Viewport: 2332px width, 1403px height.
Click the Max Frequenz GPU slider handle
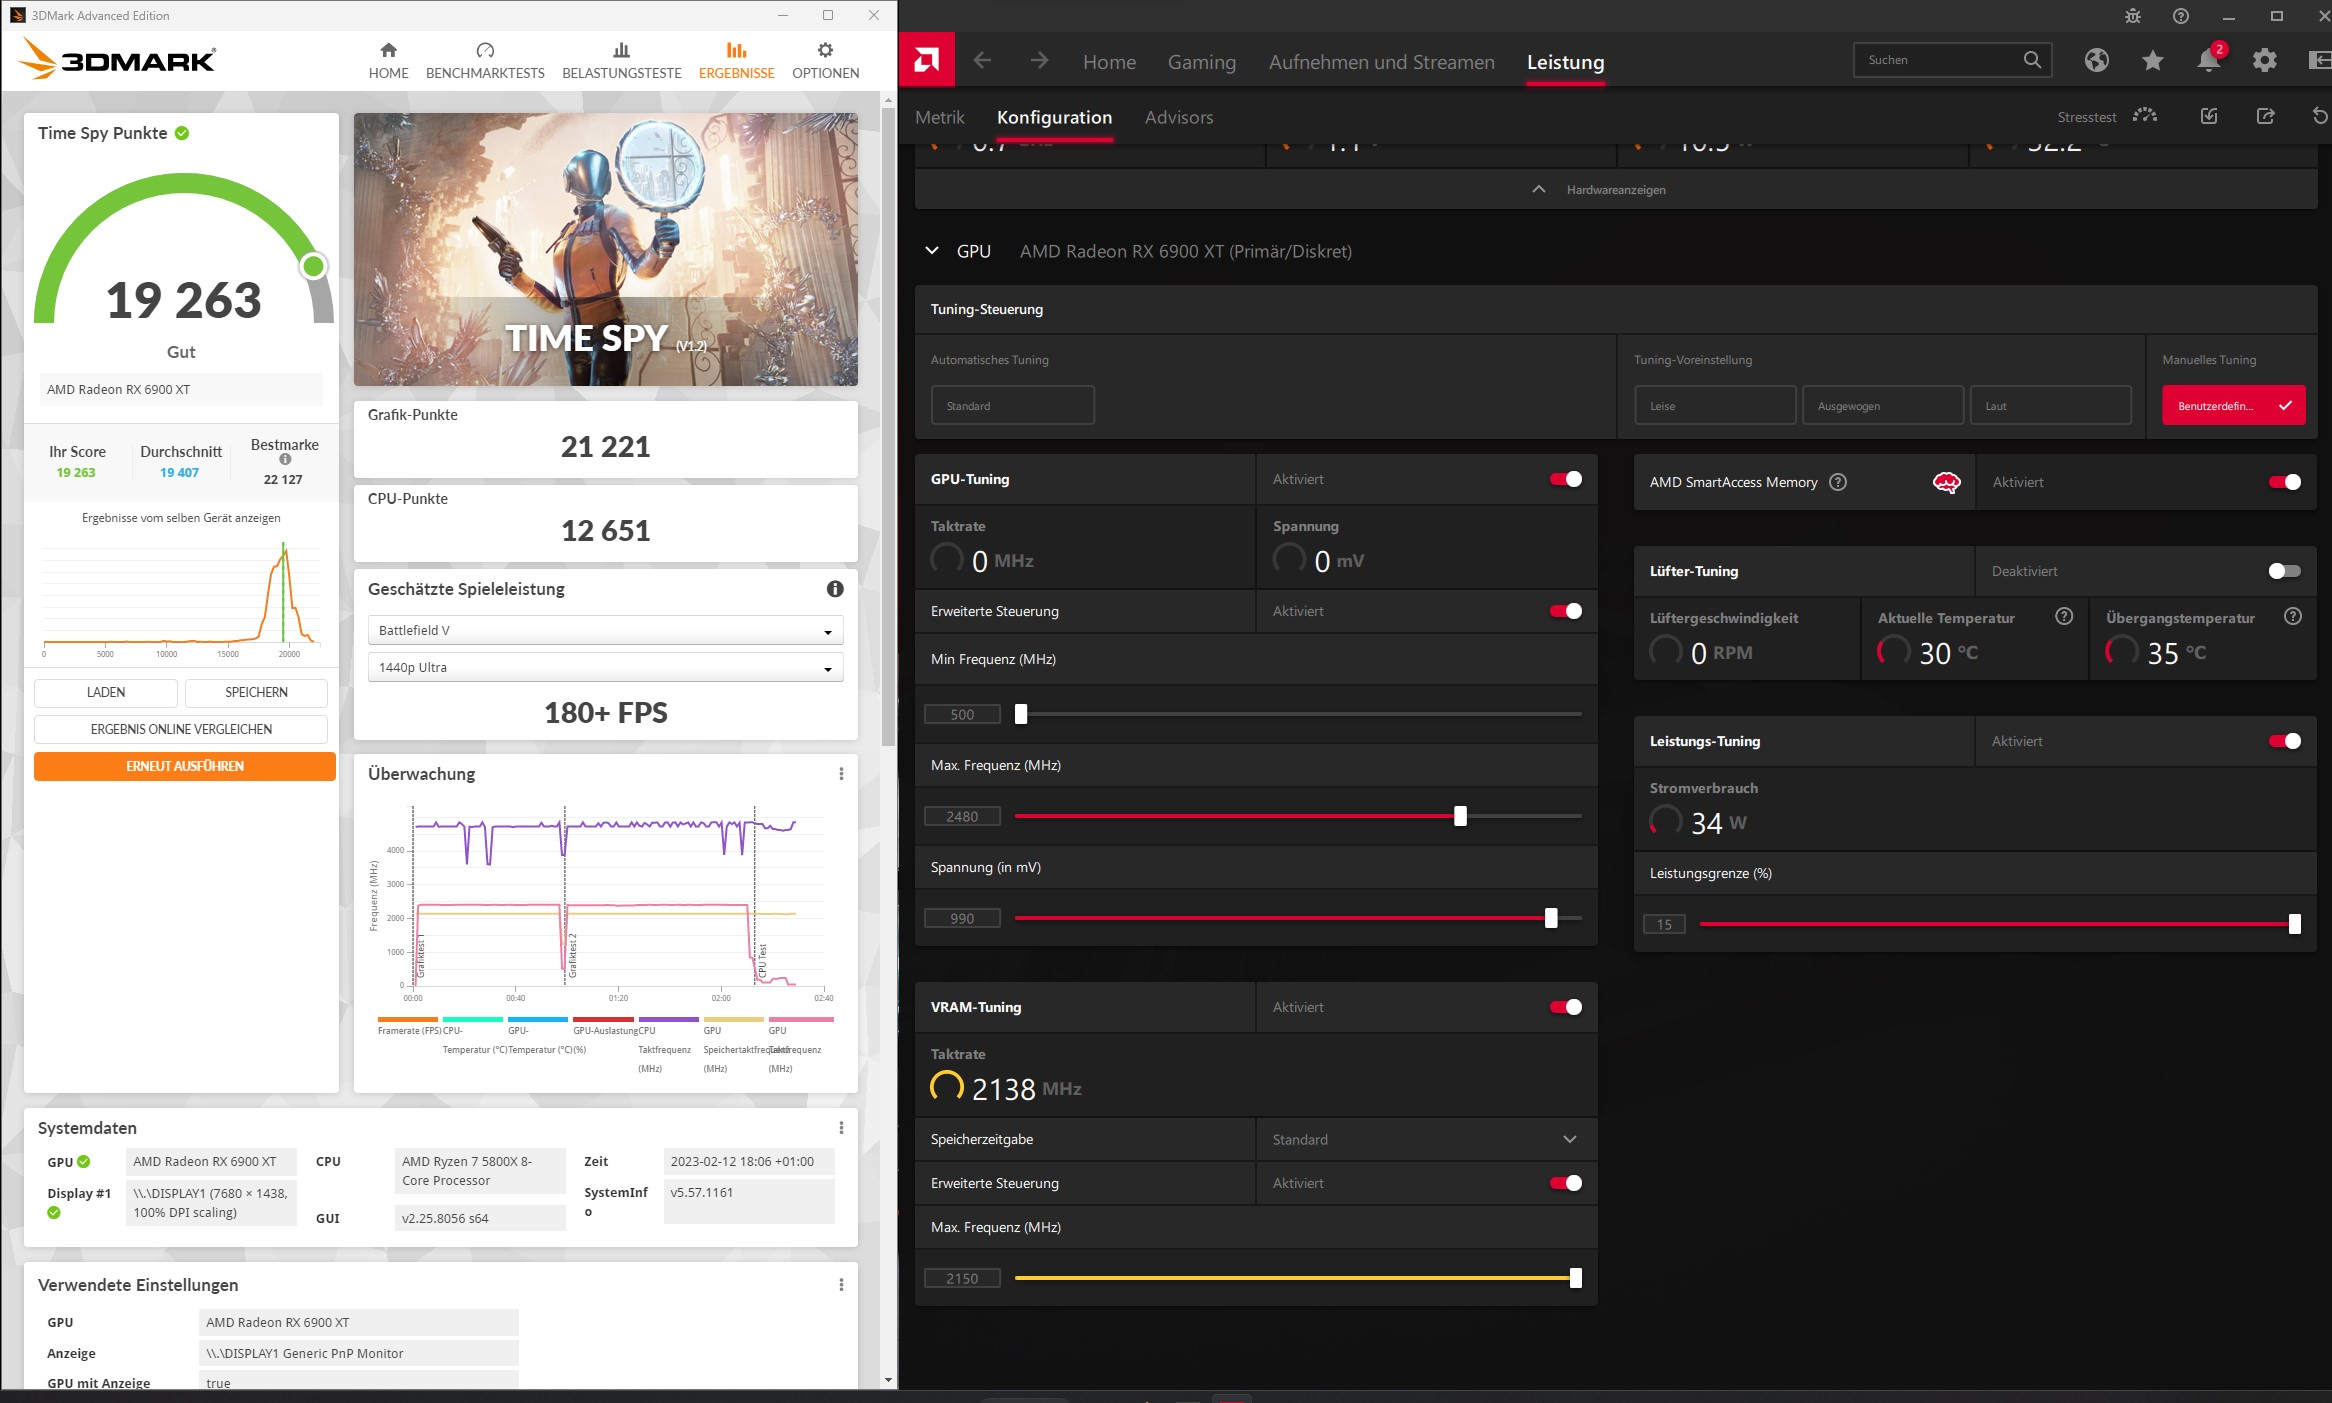point(1460,816)
